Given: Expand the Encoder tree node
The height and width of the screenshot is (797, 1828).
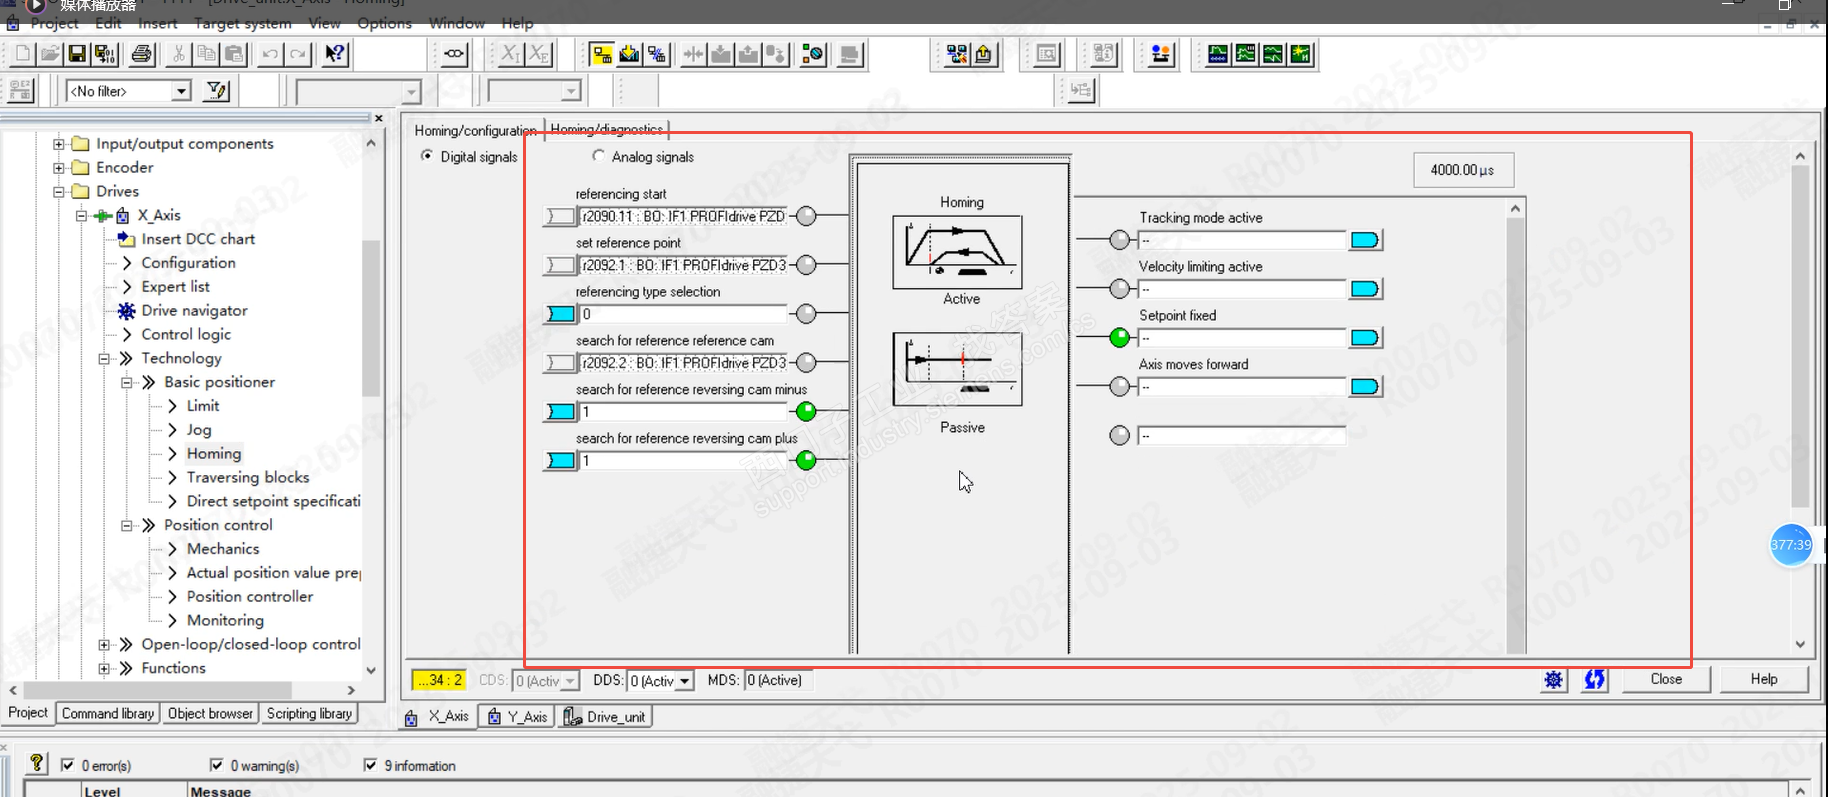Looking at the screenshot, I should pos(59,168).
